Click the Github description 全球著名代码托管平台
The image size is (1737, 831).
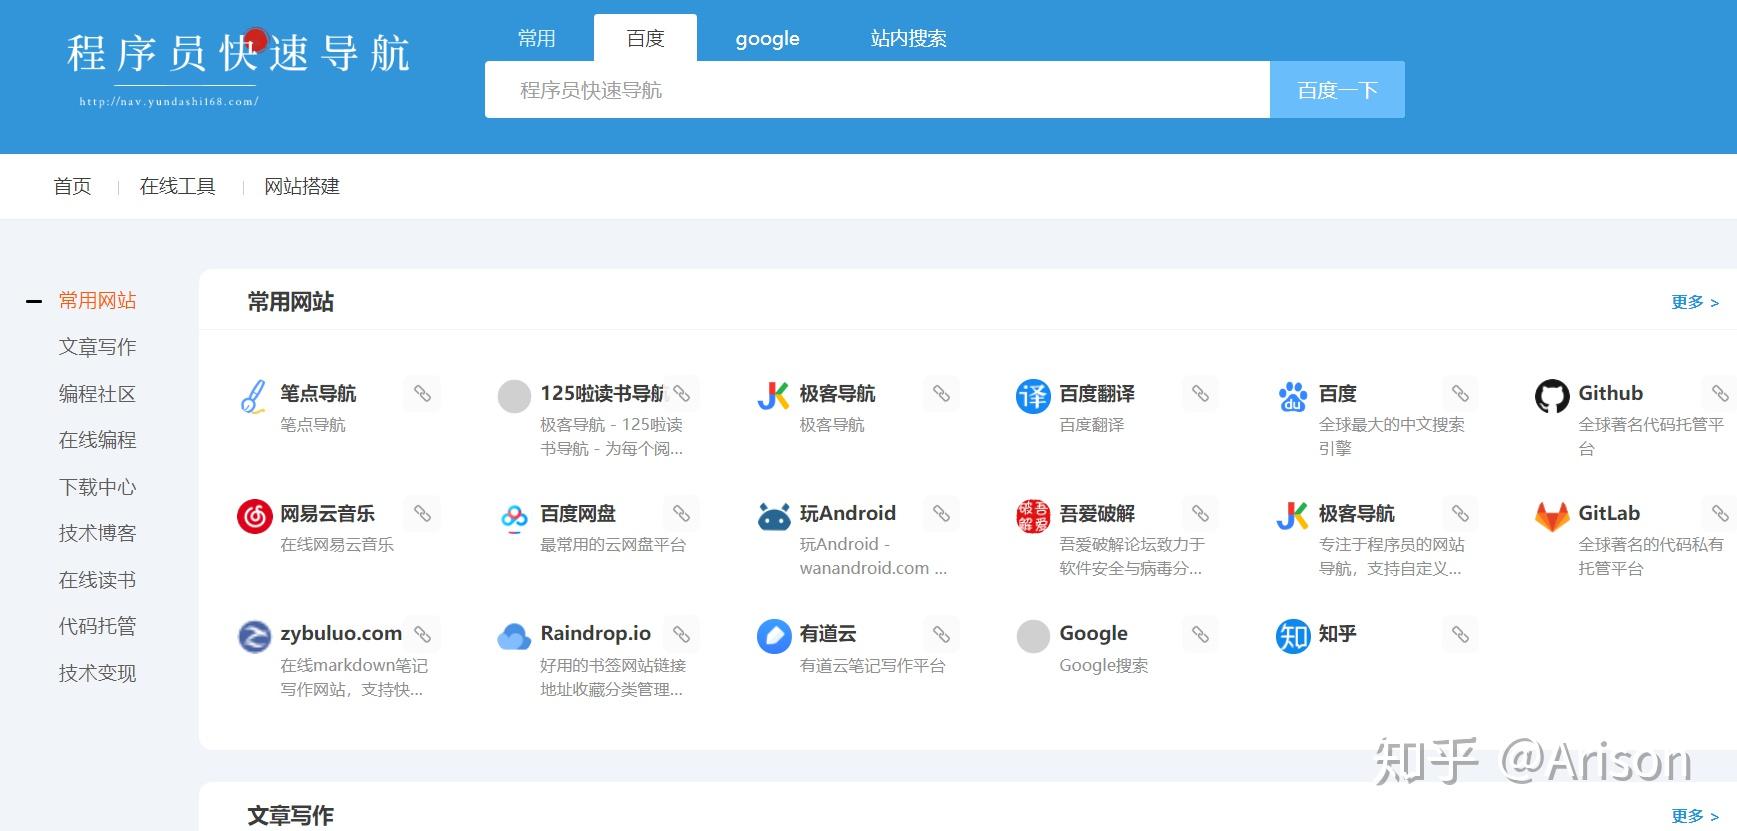[1651, 436]
